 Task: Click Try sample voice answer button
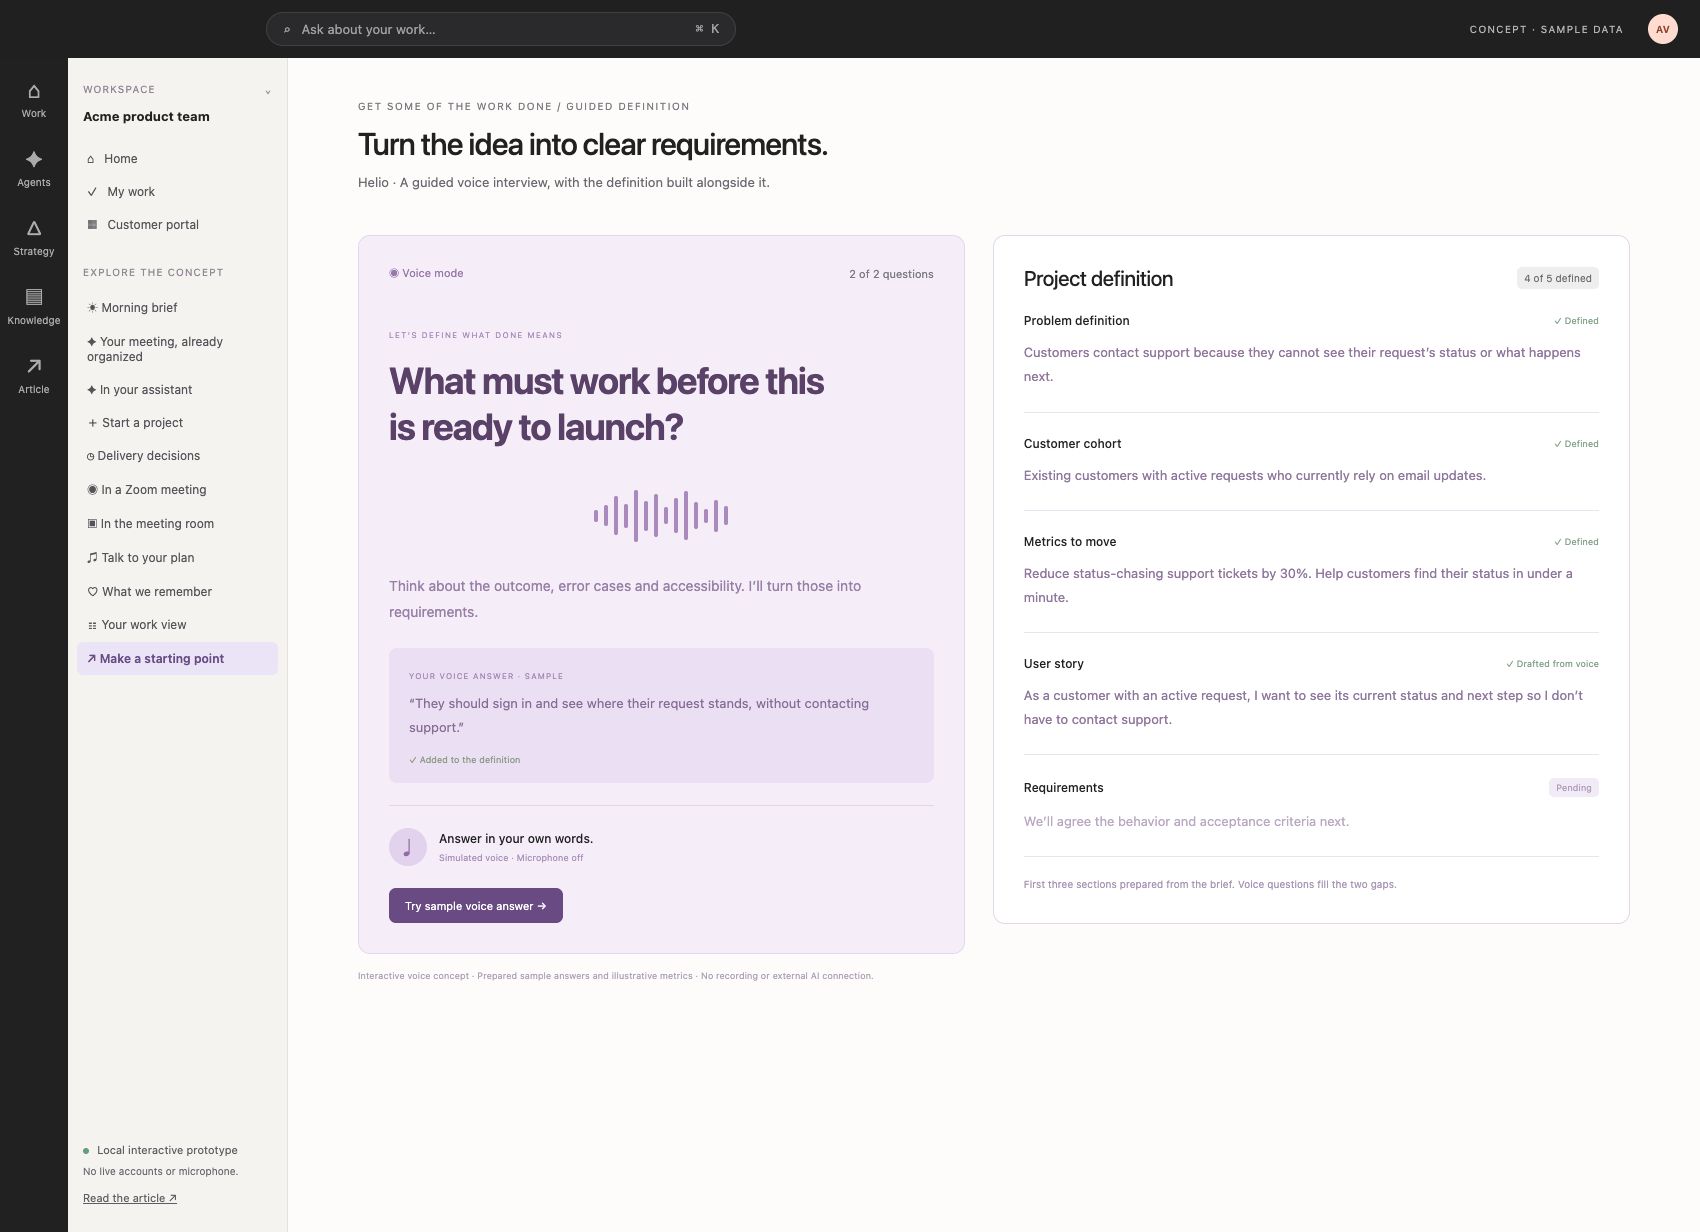476,906
